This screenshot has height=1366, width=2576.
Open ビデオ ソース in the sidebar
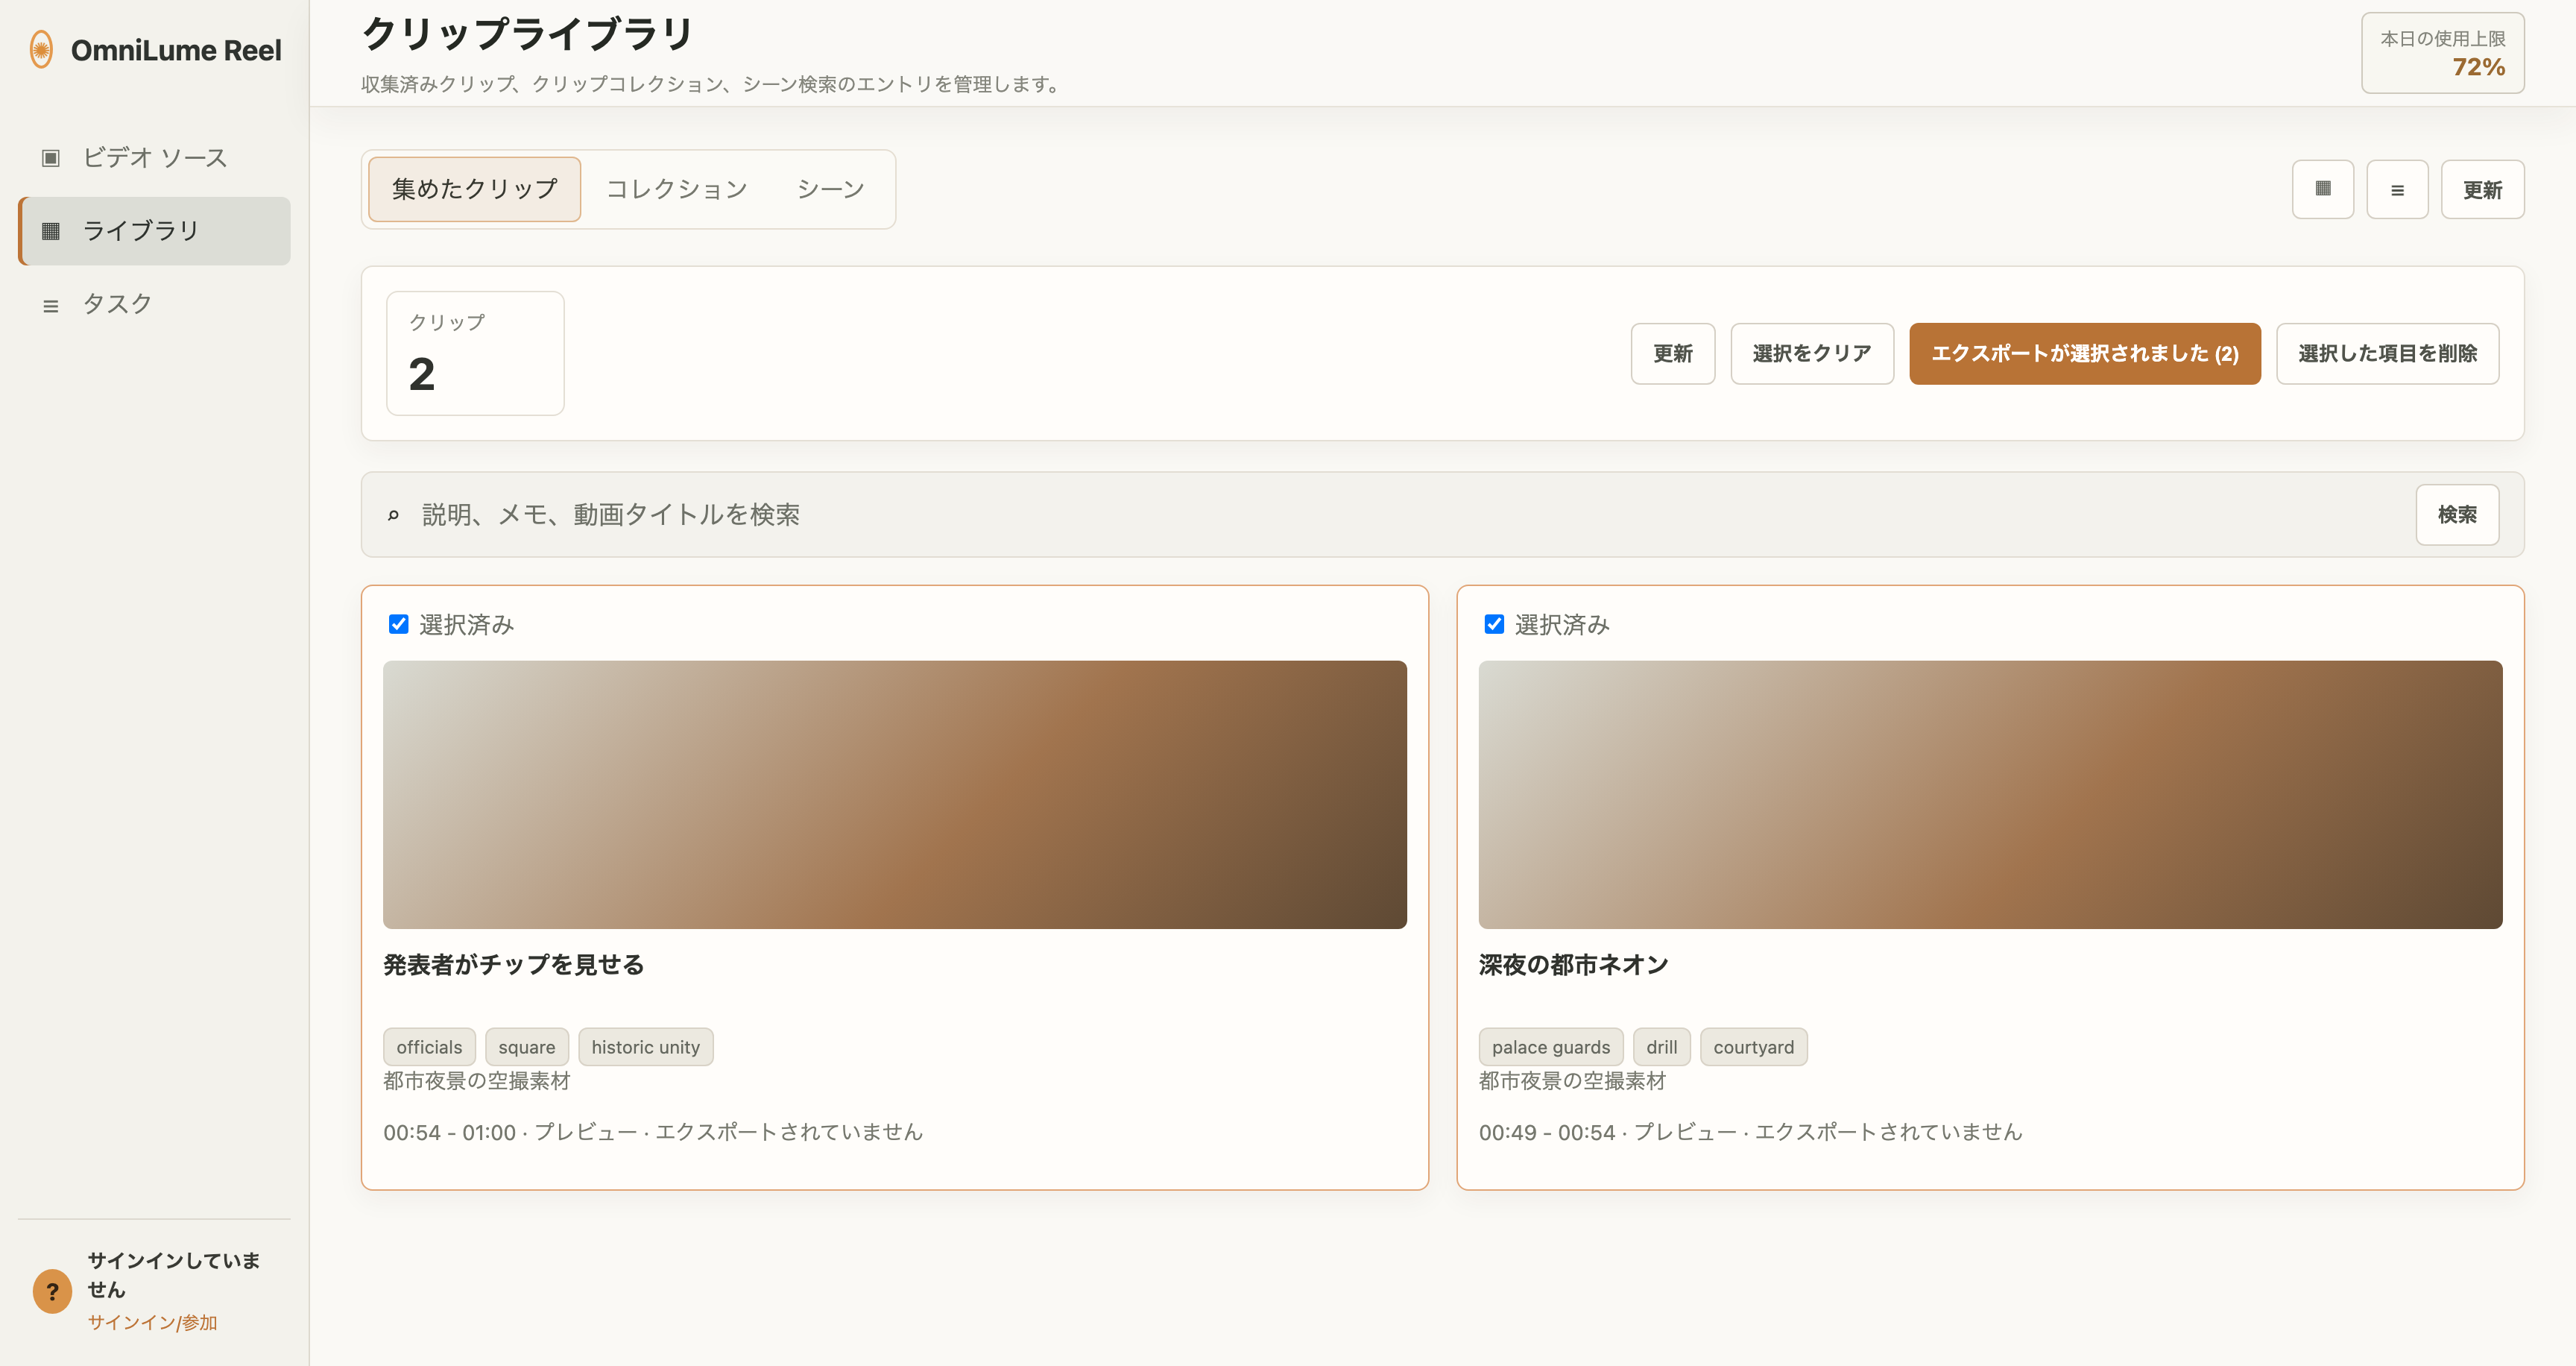pyautogui.click(x=154, y=158)
